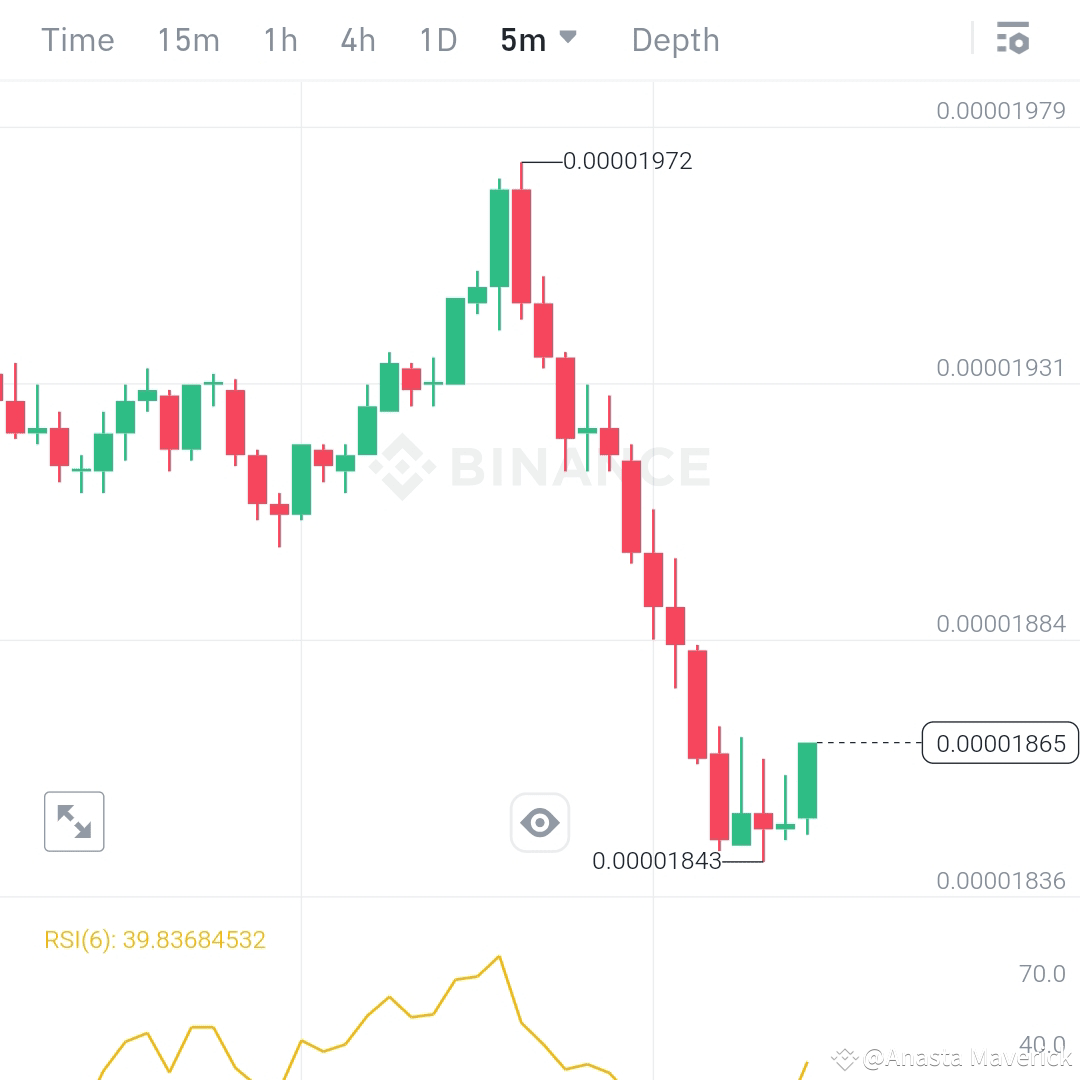Select the 1h interval
Screen dimensions: 1080x1080
click(279, 40)
